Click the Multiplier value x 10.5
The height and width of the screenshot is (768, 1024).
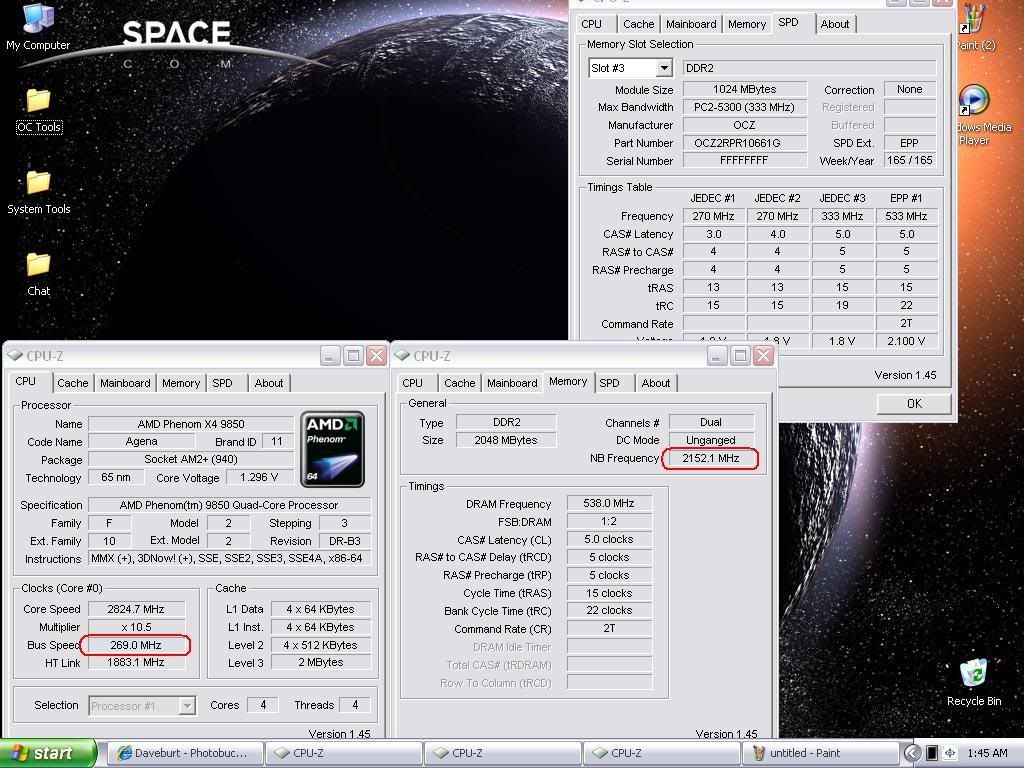(135, 627)
